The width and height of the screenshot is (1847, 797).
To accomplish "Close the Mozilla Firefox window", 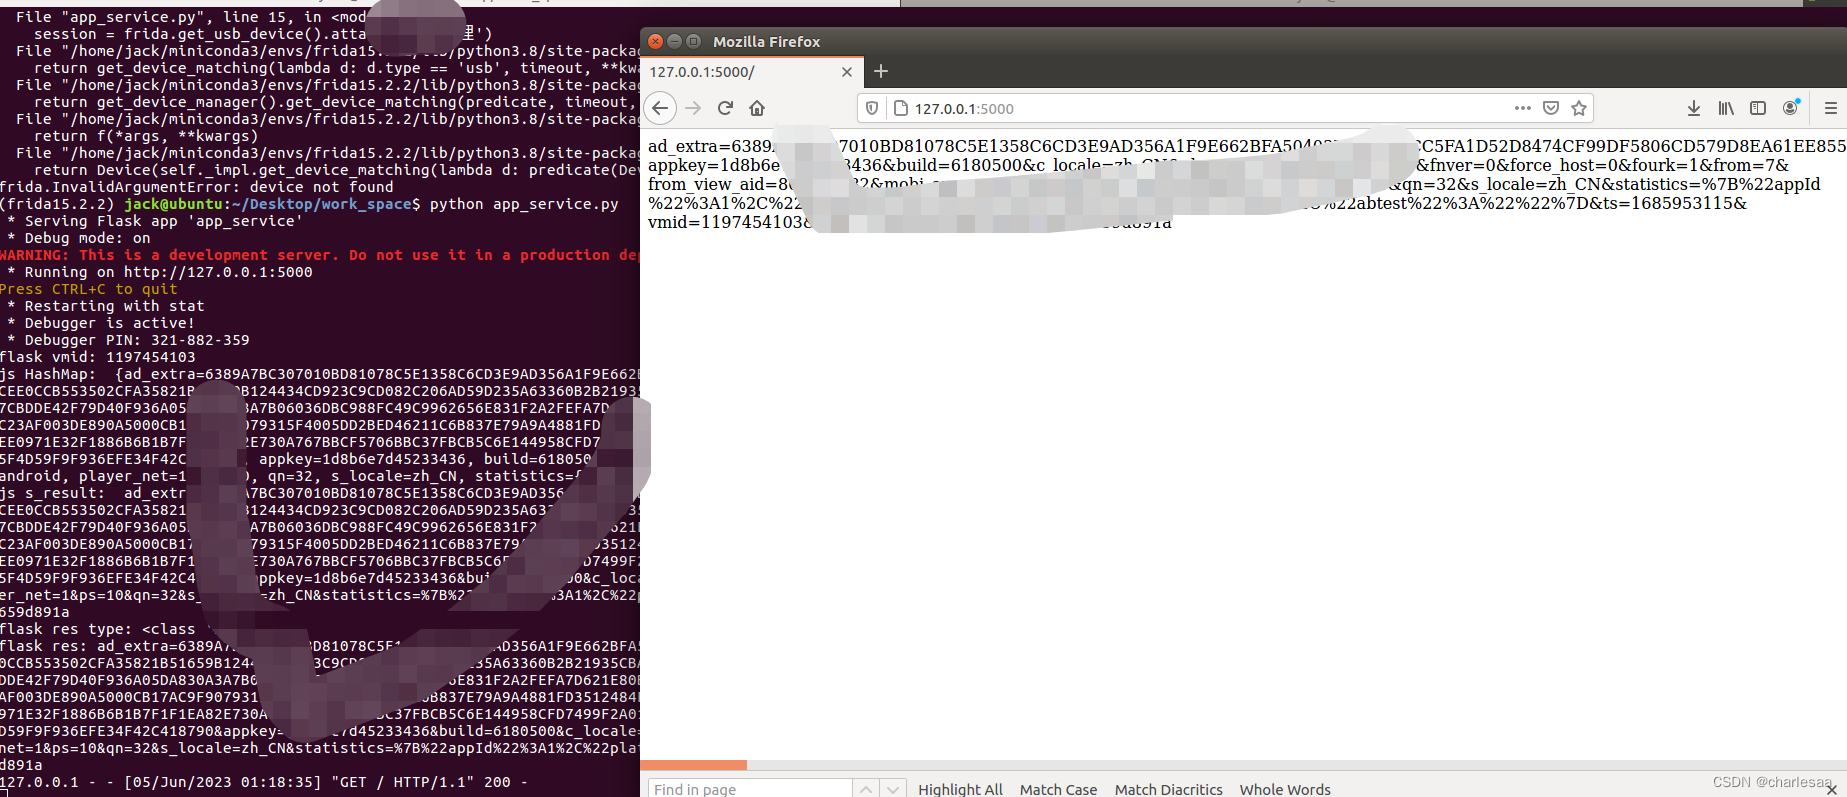I will click(x=655, y=41).
